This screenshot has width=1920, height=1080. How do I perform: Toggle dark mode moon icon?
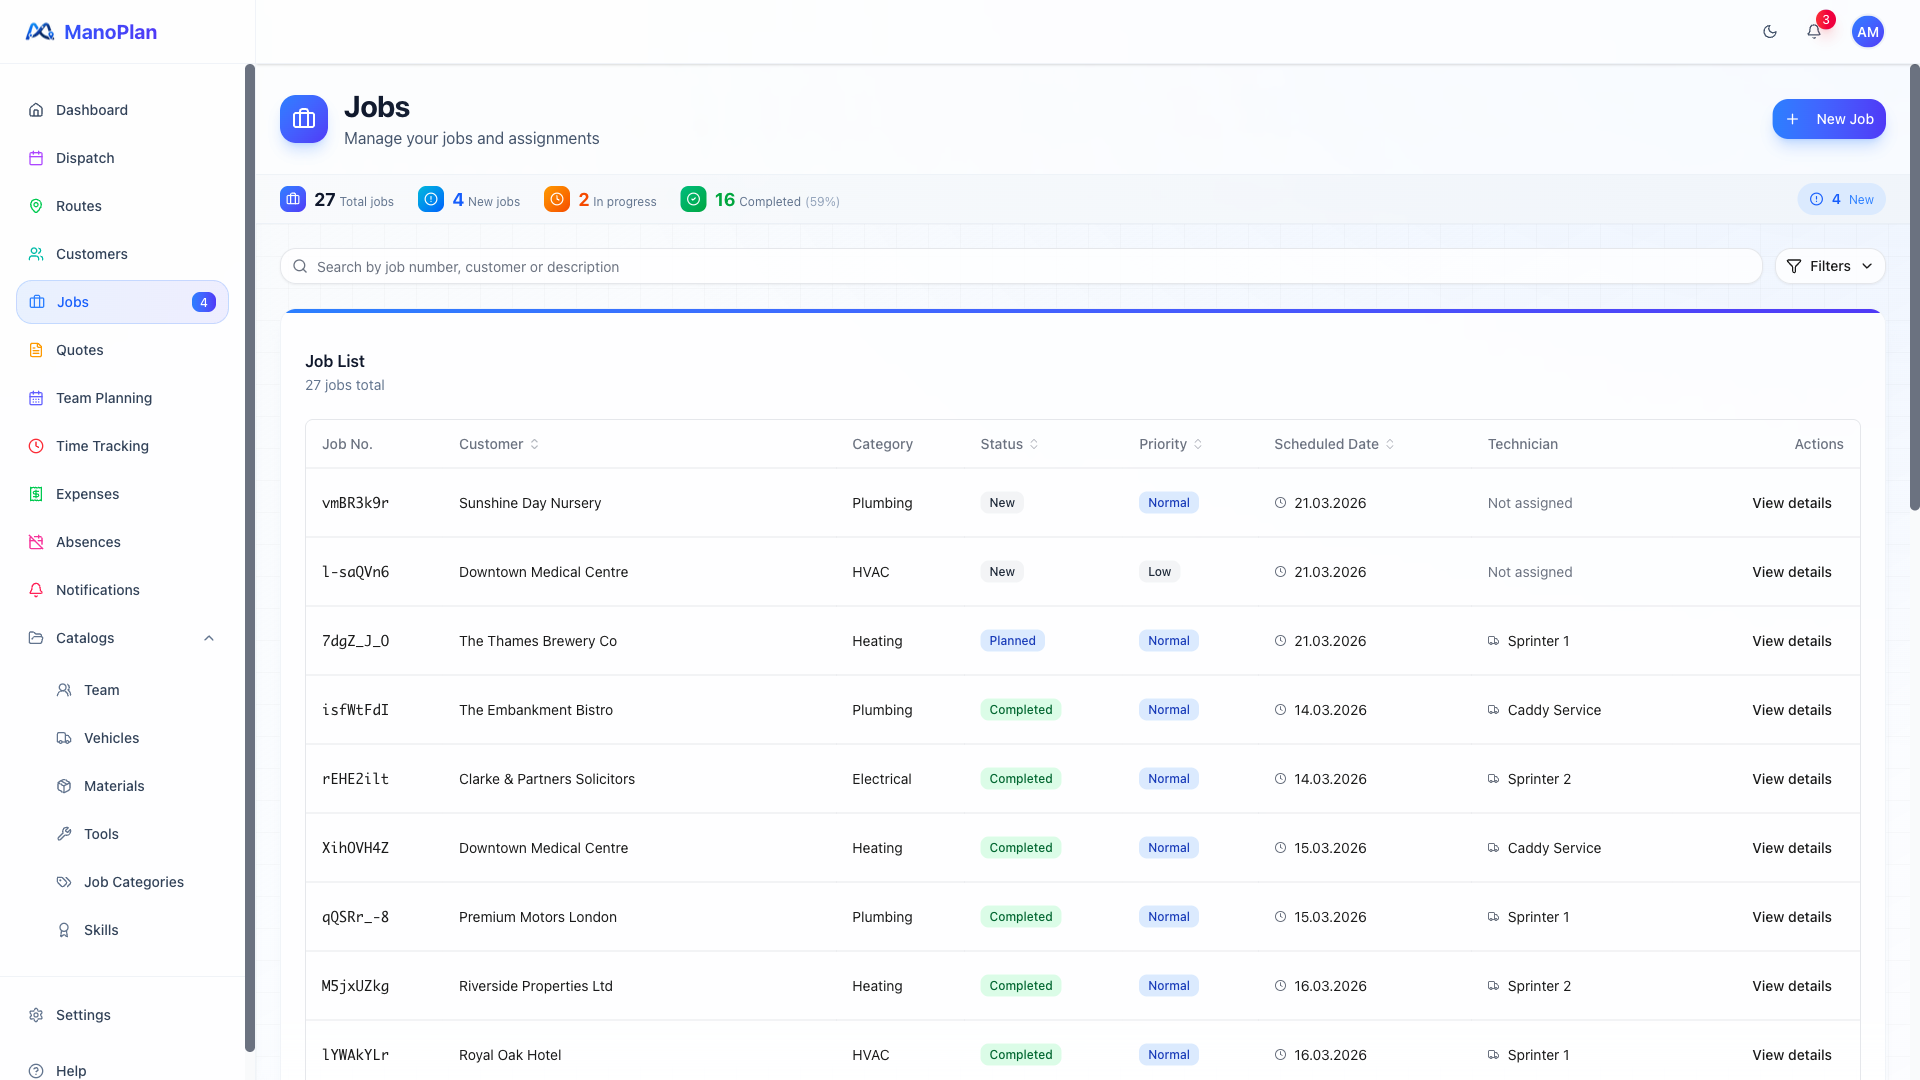coord(1770,32)
